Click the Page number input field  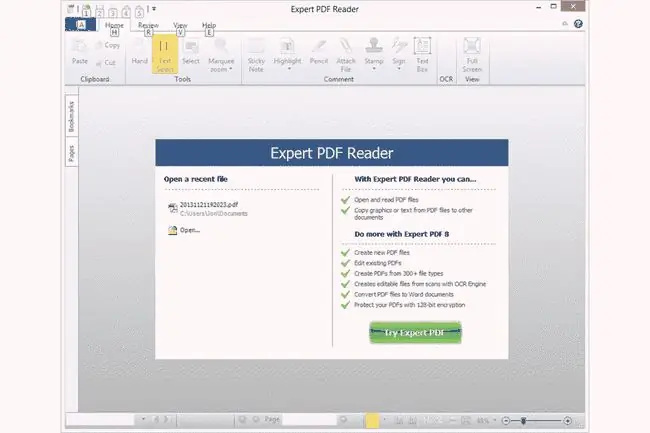(309, 419)
